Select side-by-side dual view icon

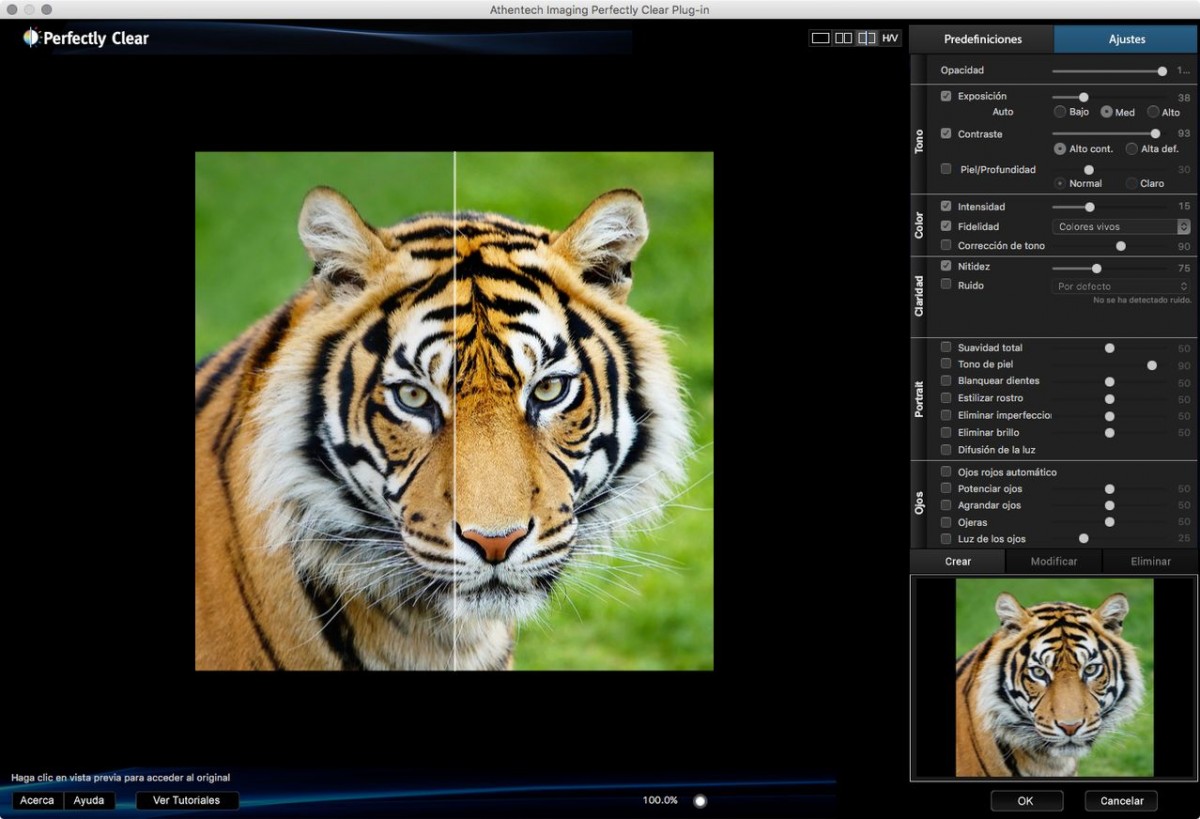pos(844,38)
